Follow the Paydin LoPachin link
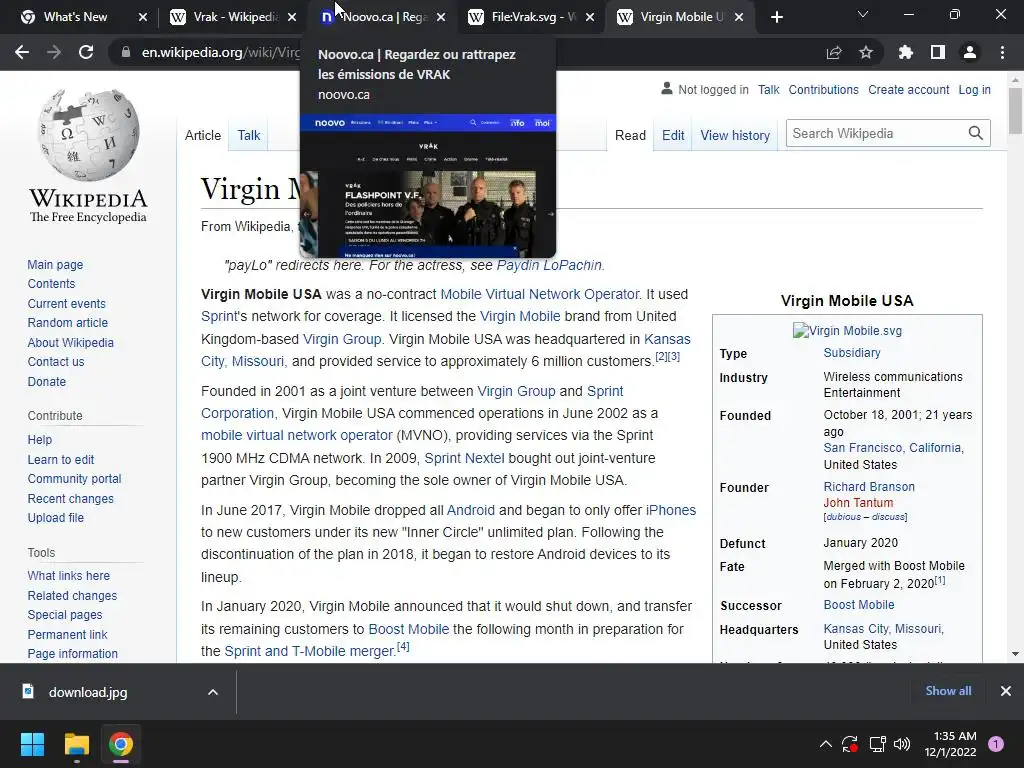The height and width of the screenshot is (768, 1024). click(549, 265)
